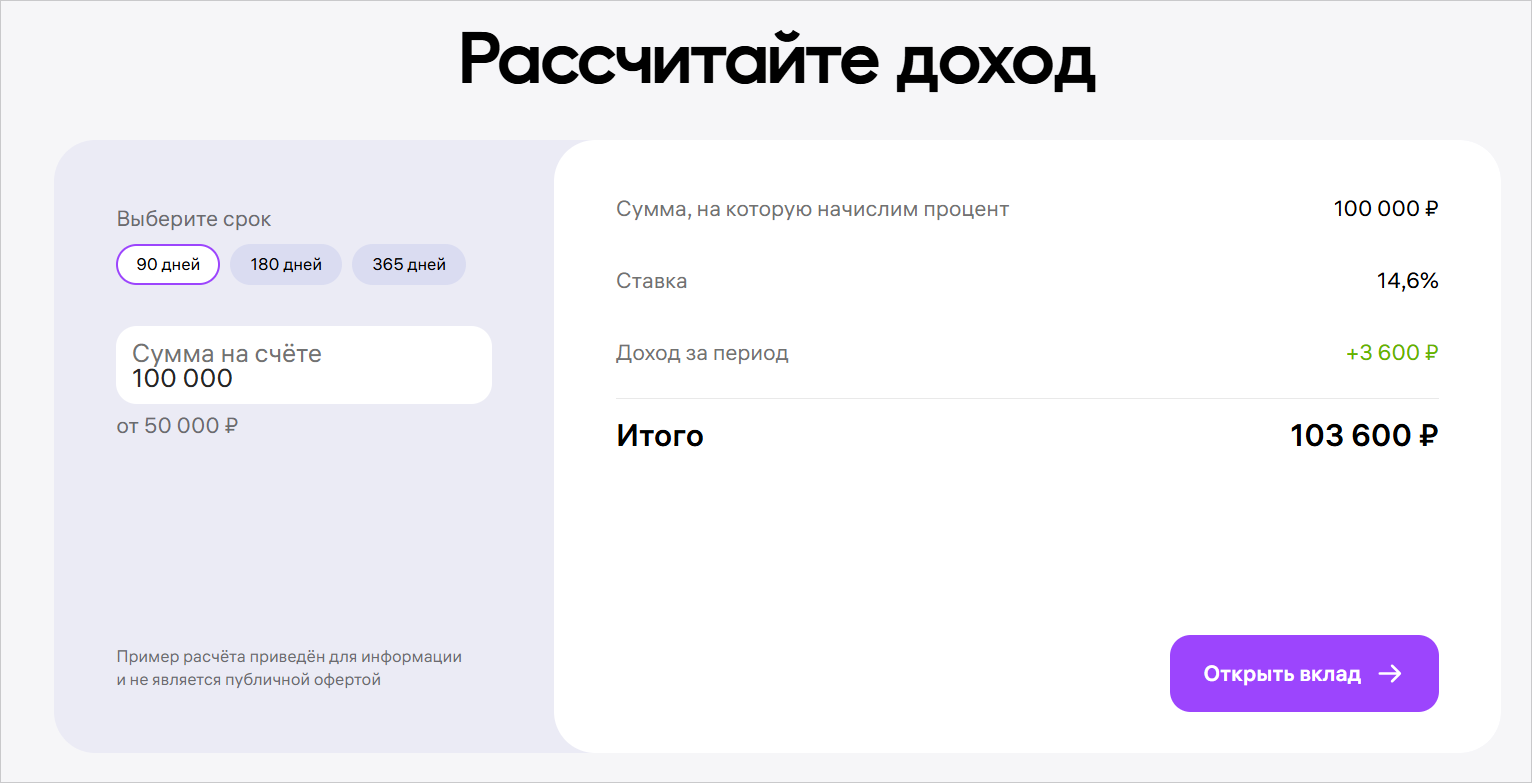1532x783 pixels.
Task: Click the Рассчитайте доход heading
Action: [x=776, y=62]
